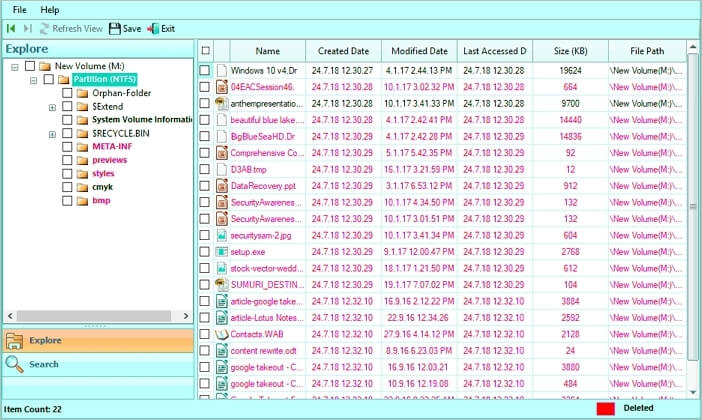Image resolution: width=702 pixels, height=420 pixels.
Task: Click the green first-page navigation arrow icon
Action: pyautogui.click(x=11, y=28)
